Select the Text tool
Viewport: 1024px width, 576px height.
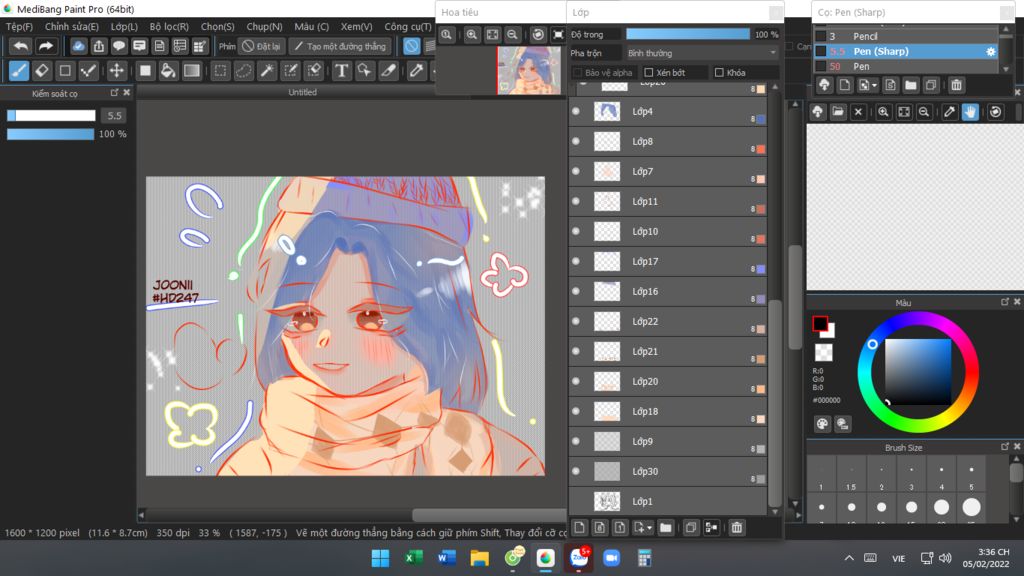pos(341,71)
